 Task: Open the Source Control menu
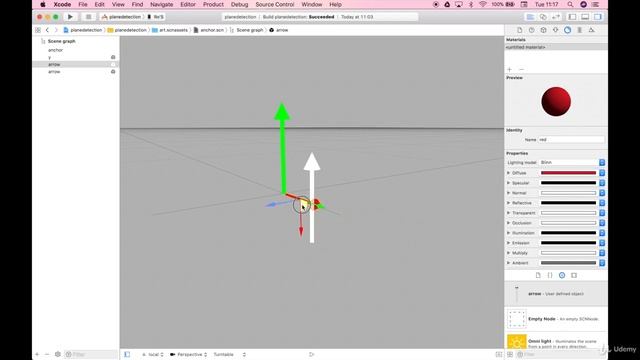[x=275, y=4]
